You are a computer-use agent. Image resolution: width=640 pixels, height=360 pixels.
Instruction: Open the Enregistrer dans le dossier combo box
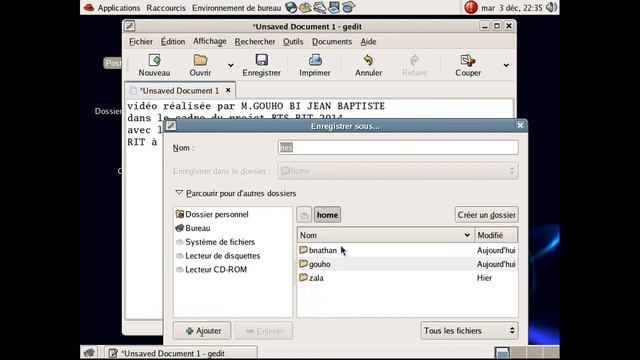click(398, 171)
